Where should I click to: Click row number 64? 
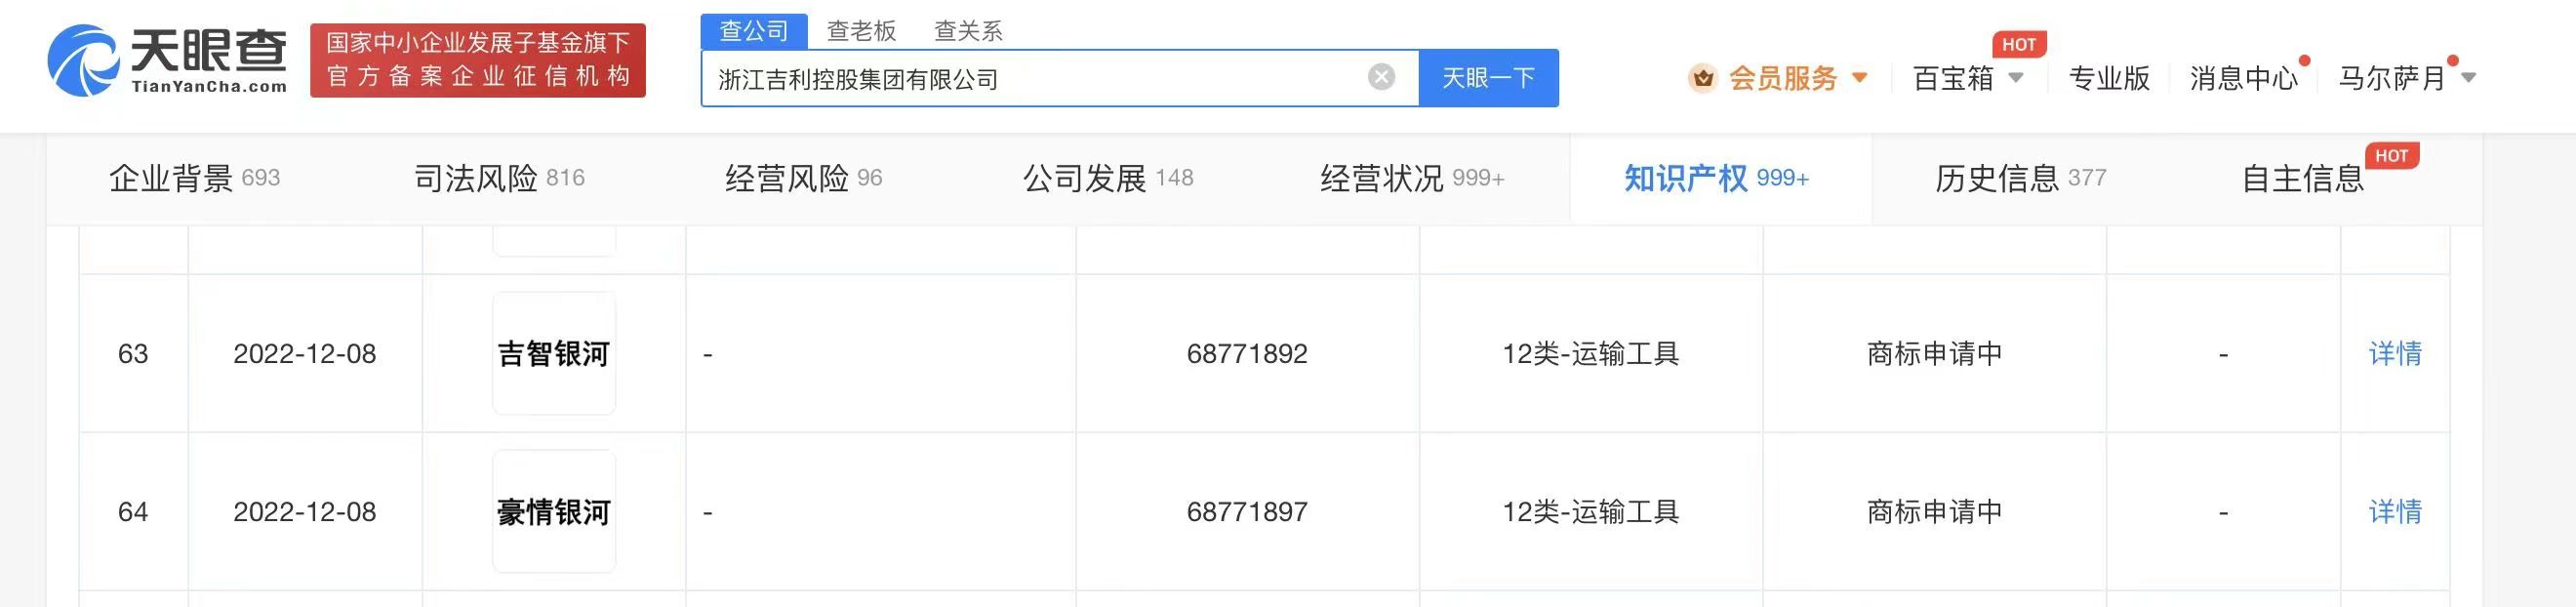click(x=133, y=511)
